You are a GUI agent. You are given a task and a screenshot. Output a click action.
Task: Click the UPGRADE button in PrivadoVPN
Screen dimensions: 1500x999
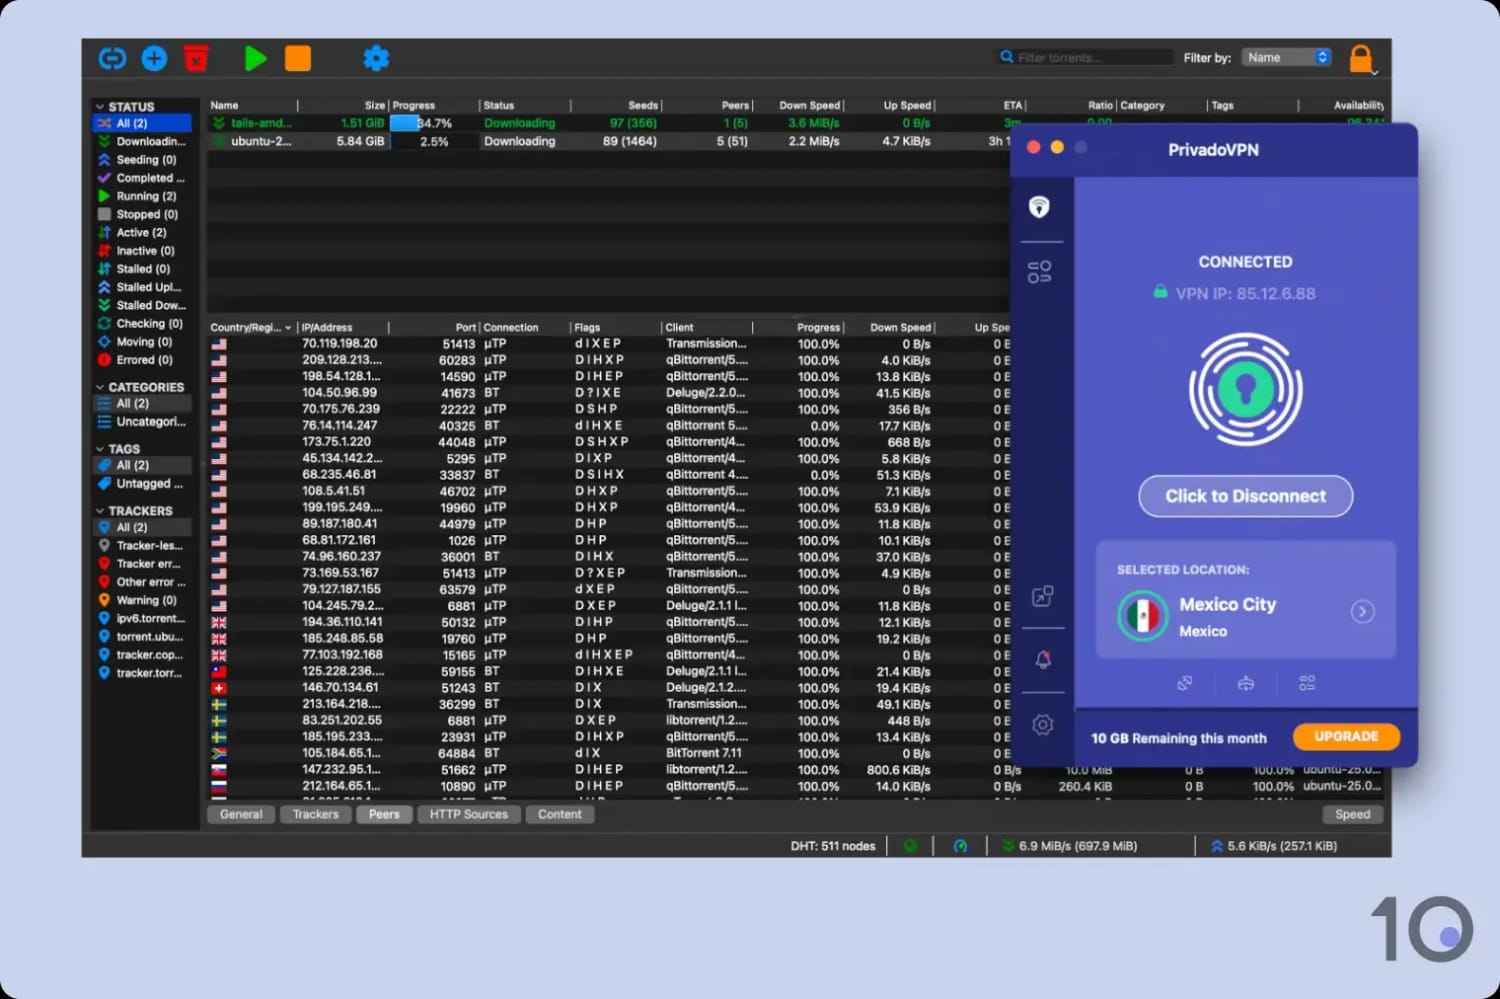click(x=1346, y=737)
